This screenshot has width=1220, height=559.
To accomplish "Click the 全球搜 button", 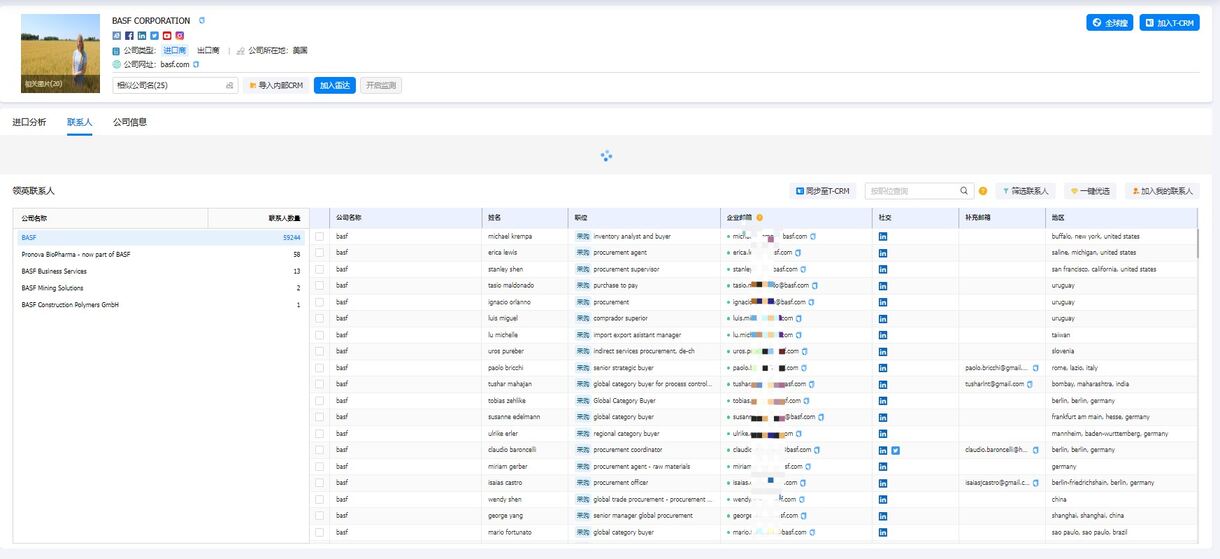I will 1109,22.
